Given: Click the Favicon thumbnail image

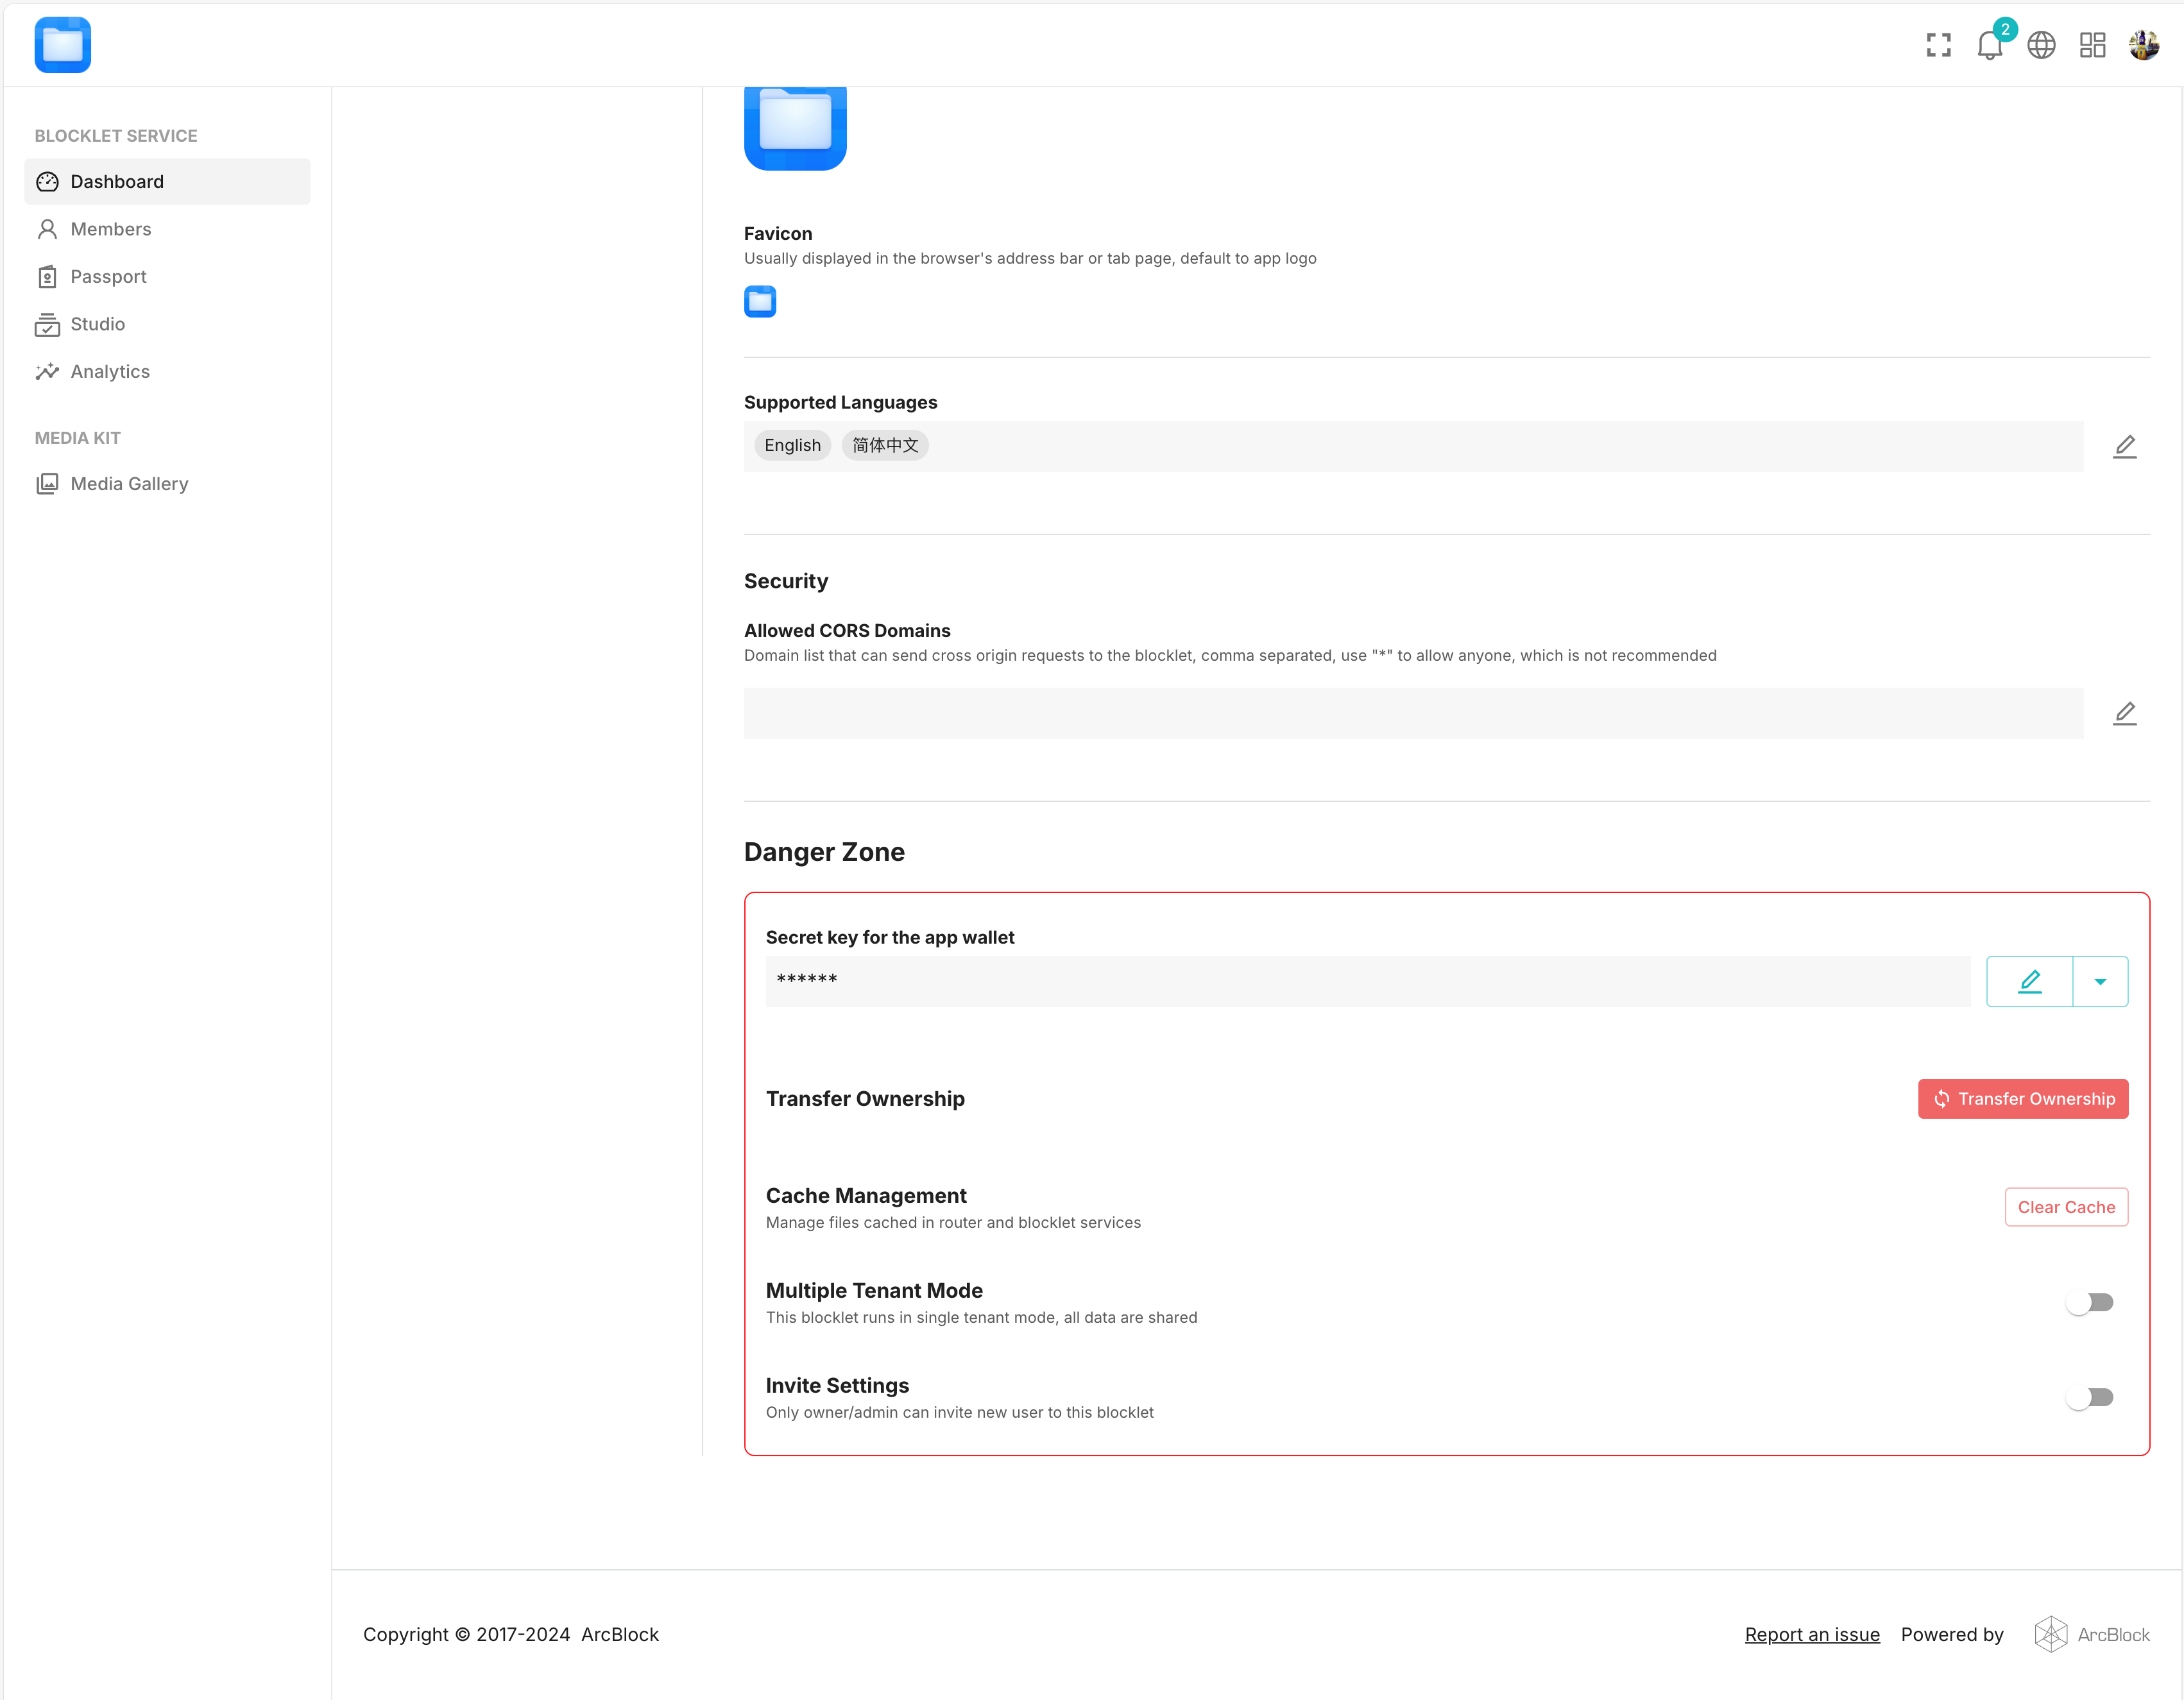Looking at the screenshot, I should click(760, 301).
